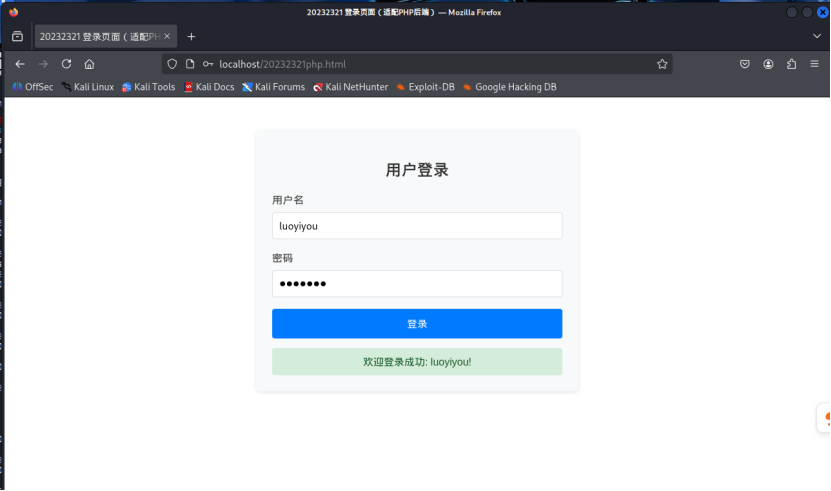This screenshot has width=831, height=491.
Task: Click the 用户名 input field
Action: pyautogui.click(x=417, y=226)
